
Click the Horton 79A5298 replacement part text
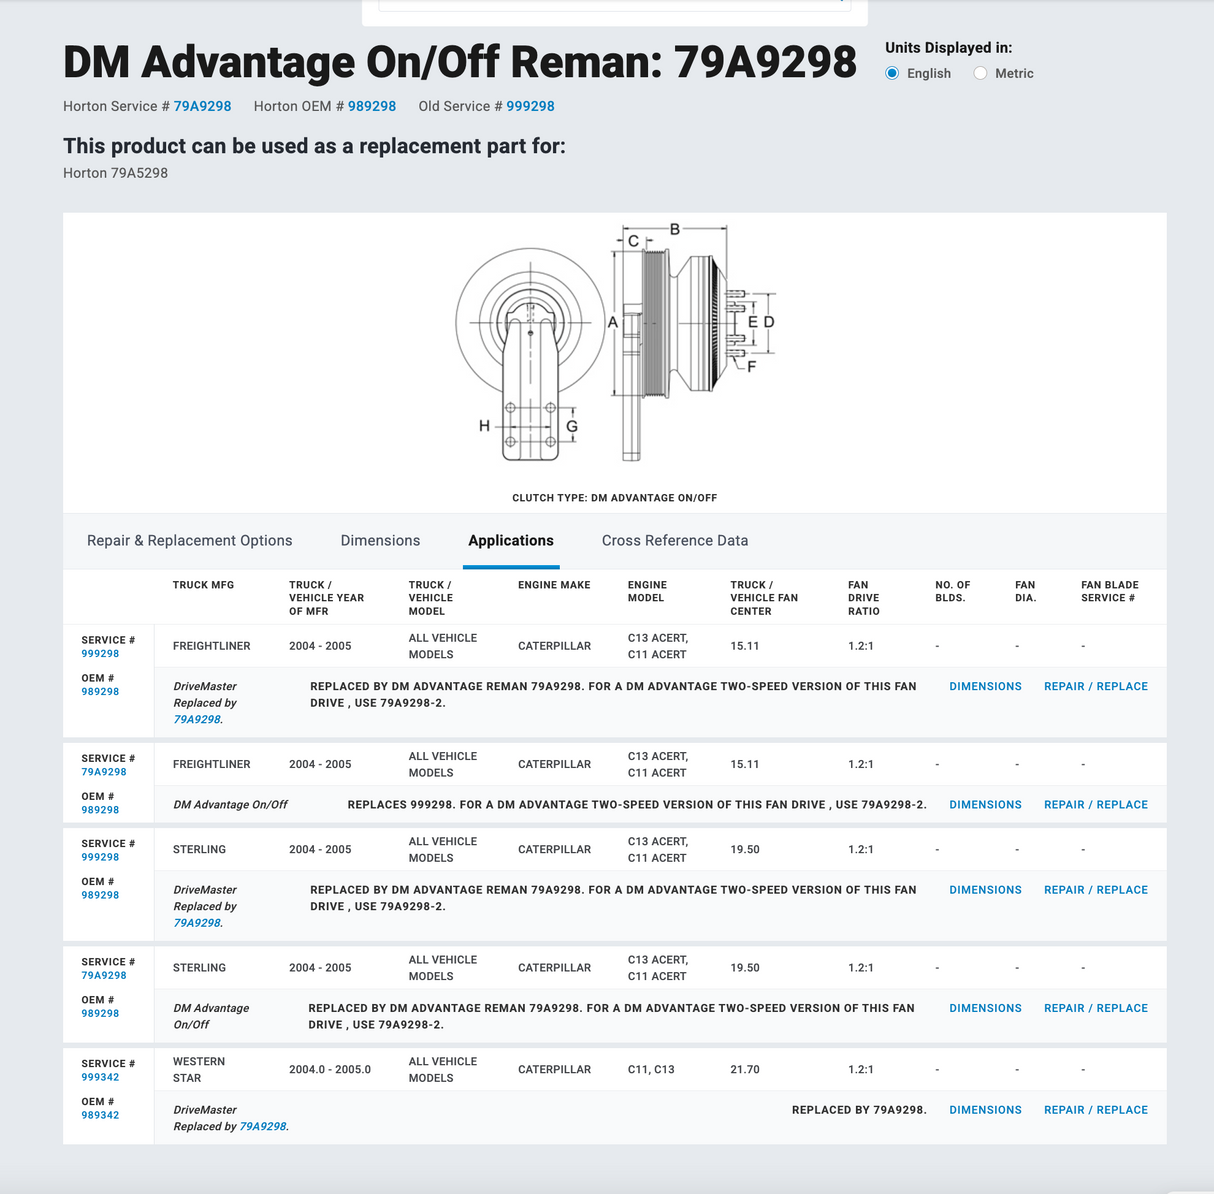[115, 173]
